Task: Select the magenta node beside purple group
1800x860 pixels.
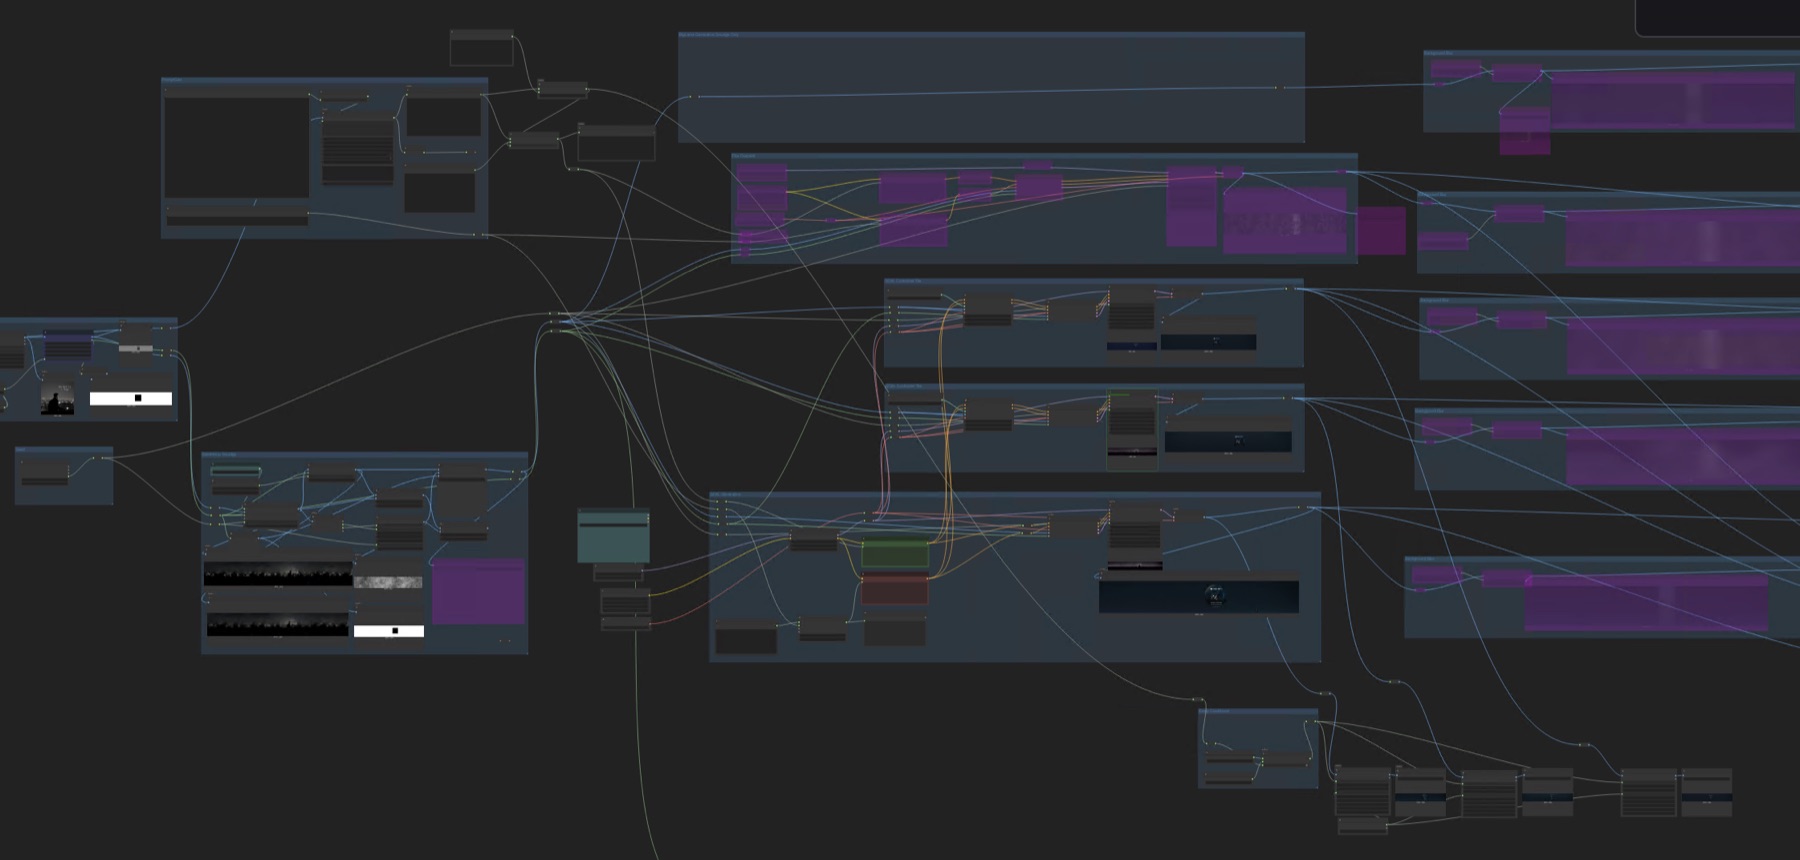Action: 1381,230
